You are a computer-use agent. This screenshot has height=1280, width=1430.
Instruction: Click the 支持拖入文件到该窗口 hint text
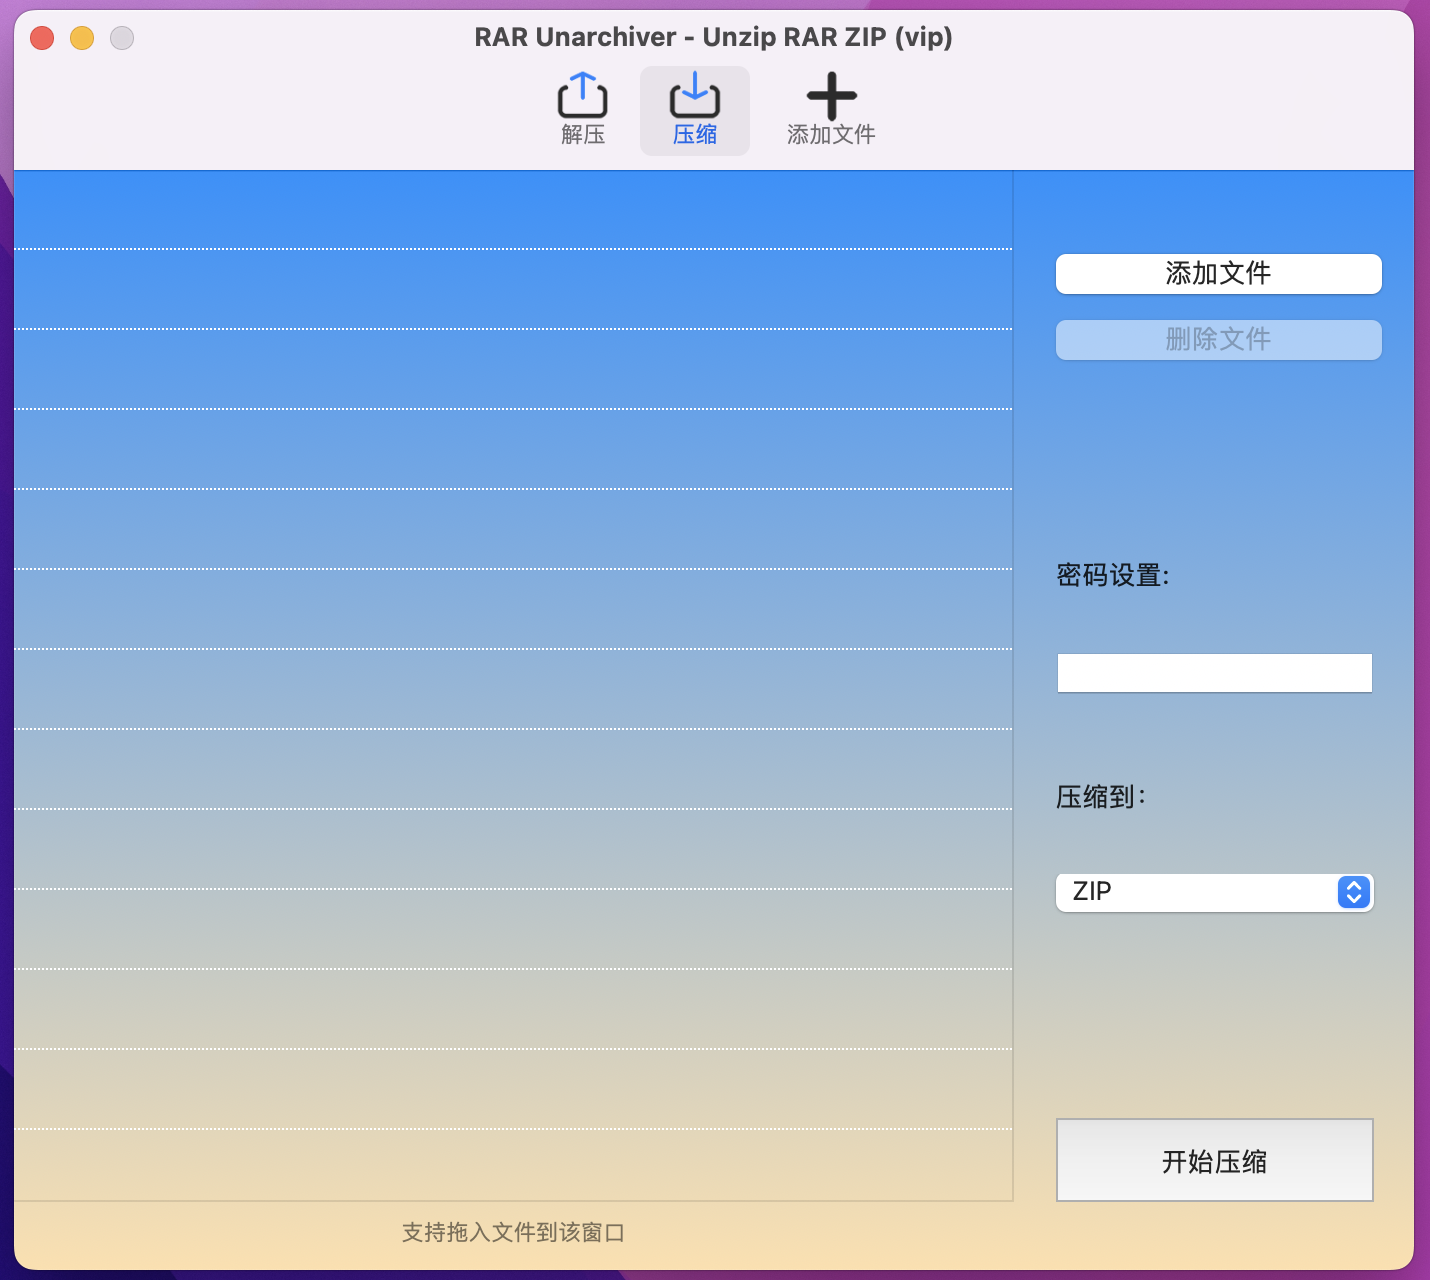click(513, 1233)
